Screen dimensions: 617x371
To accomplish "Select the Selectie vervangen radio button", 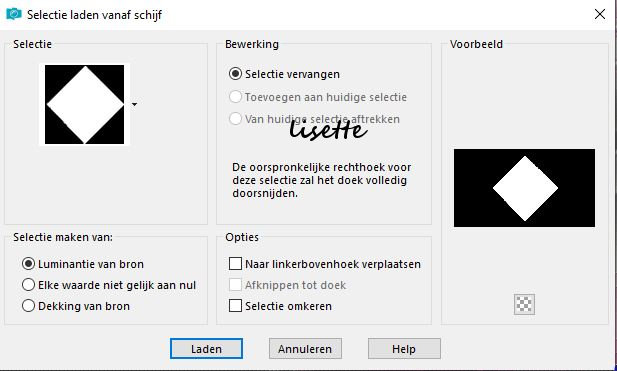I will (x=235, y=74).
